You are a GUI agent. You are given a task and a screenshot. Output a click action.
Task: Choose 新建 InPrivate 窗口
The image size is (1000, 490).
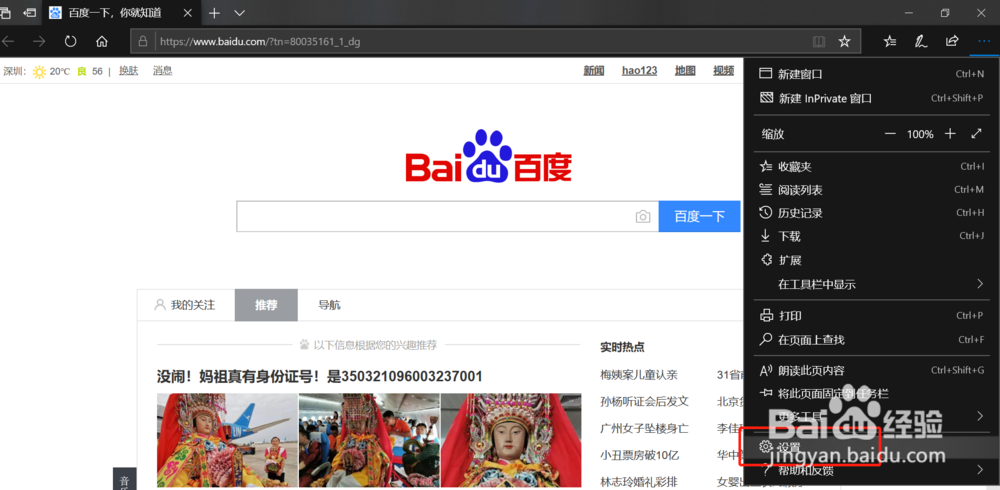pos(872,98)
